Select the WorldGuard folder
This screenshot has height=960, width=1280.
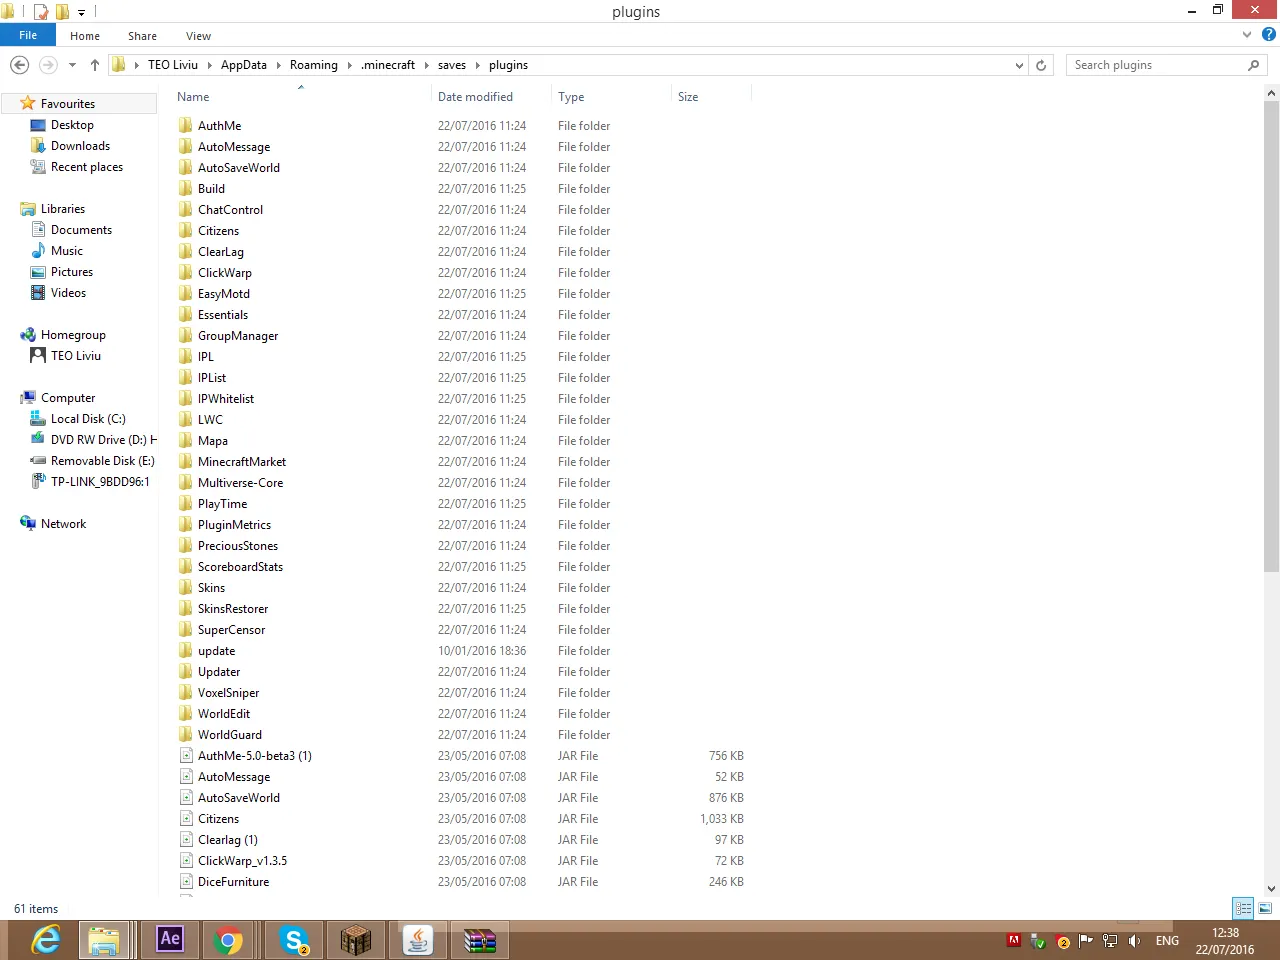tap(229, 735)
